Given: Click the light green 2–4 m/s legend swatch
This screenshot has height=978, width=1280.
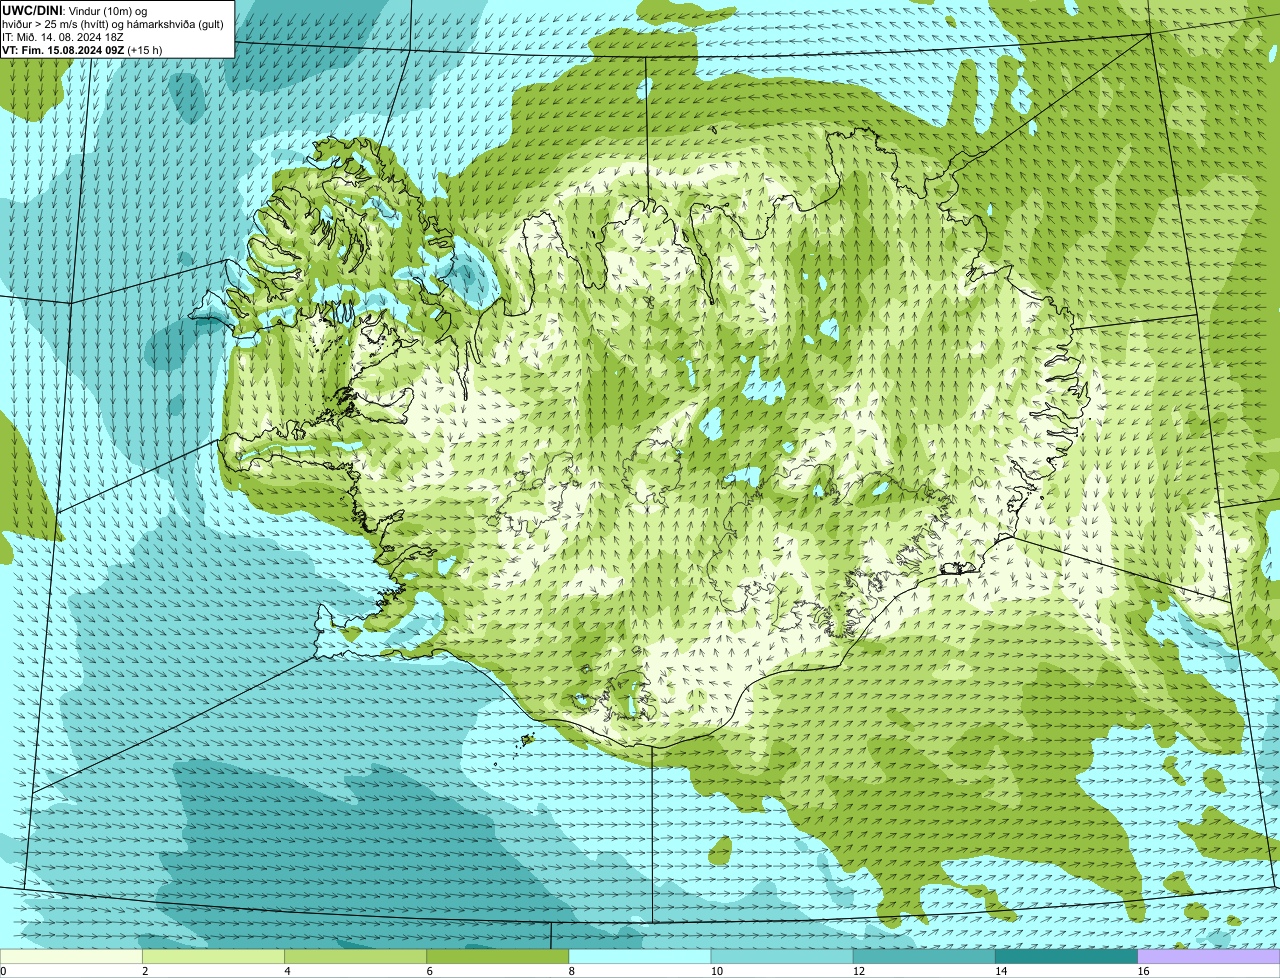Looking at the screenshot, I should (213, 956).
